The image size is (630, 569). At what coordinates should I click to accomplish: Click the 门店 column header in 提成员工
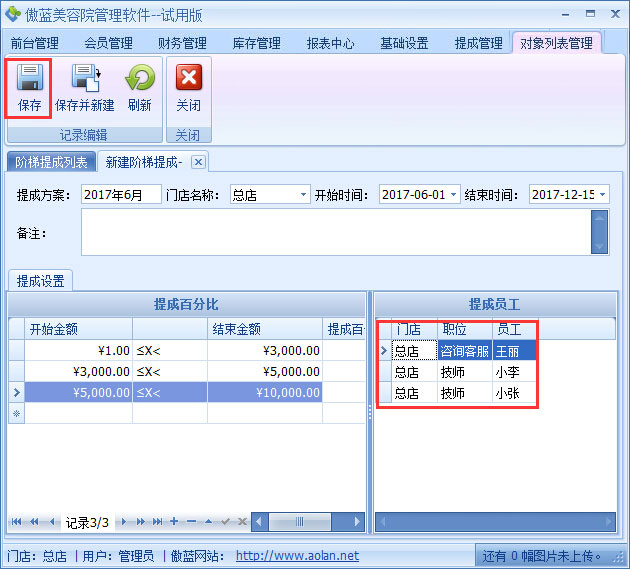pos(415,329)
